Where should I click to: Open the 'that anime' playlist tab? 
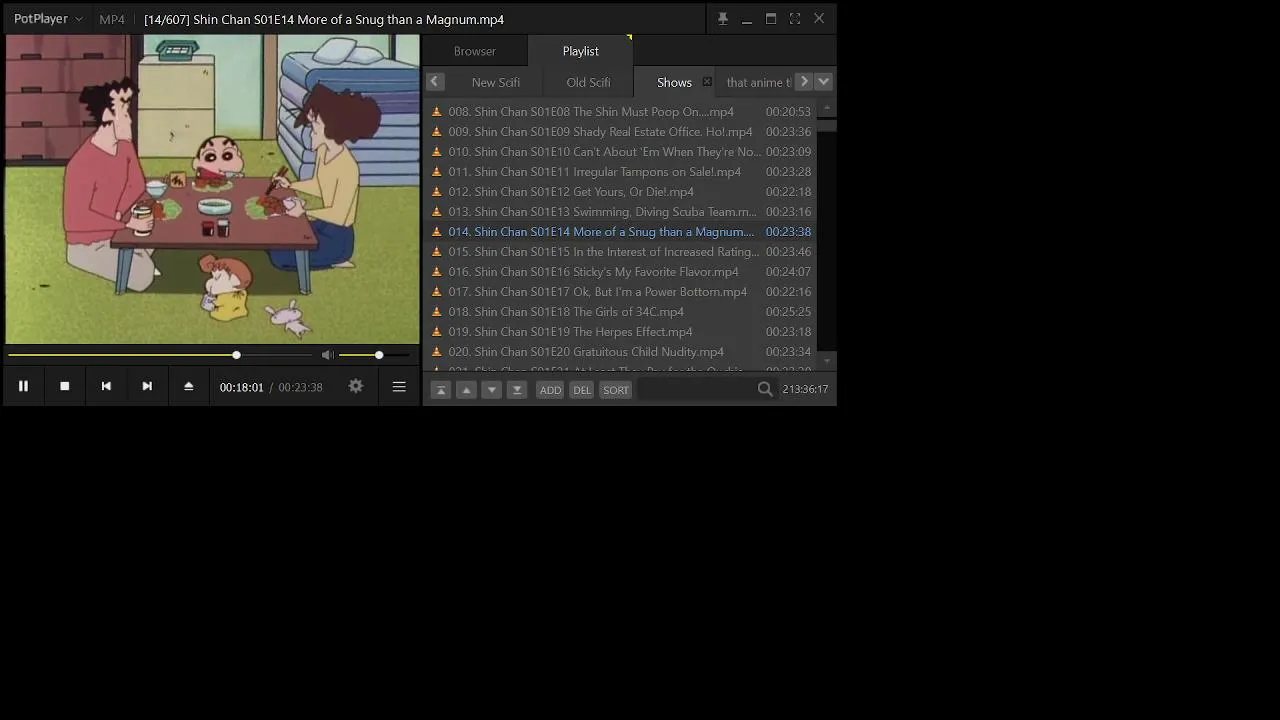point(758,82)
